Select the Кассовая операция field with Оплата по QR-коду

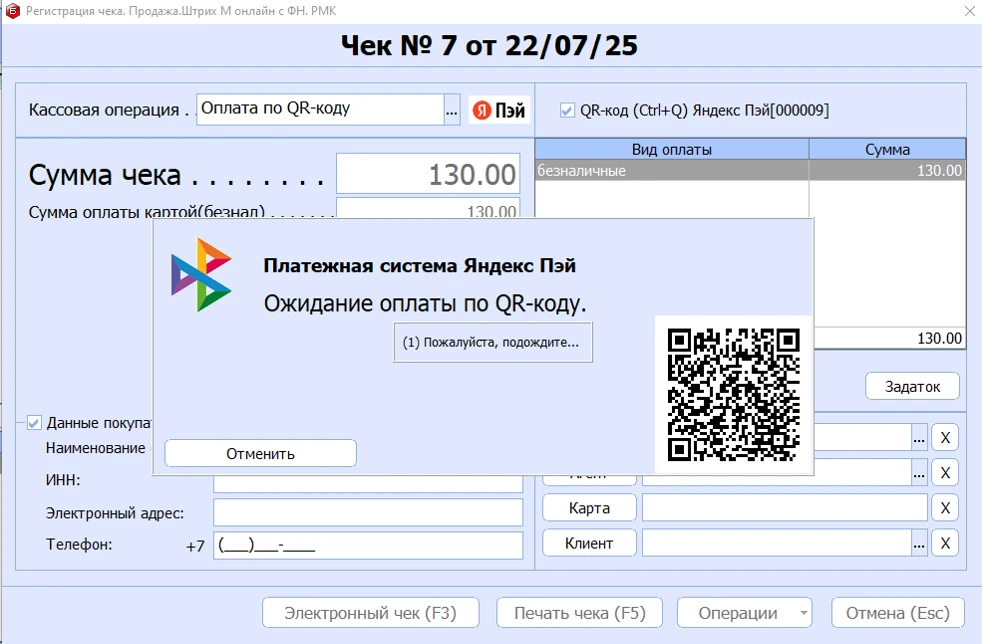click(320, 110)
